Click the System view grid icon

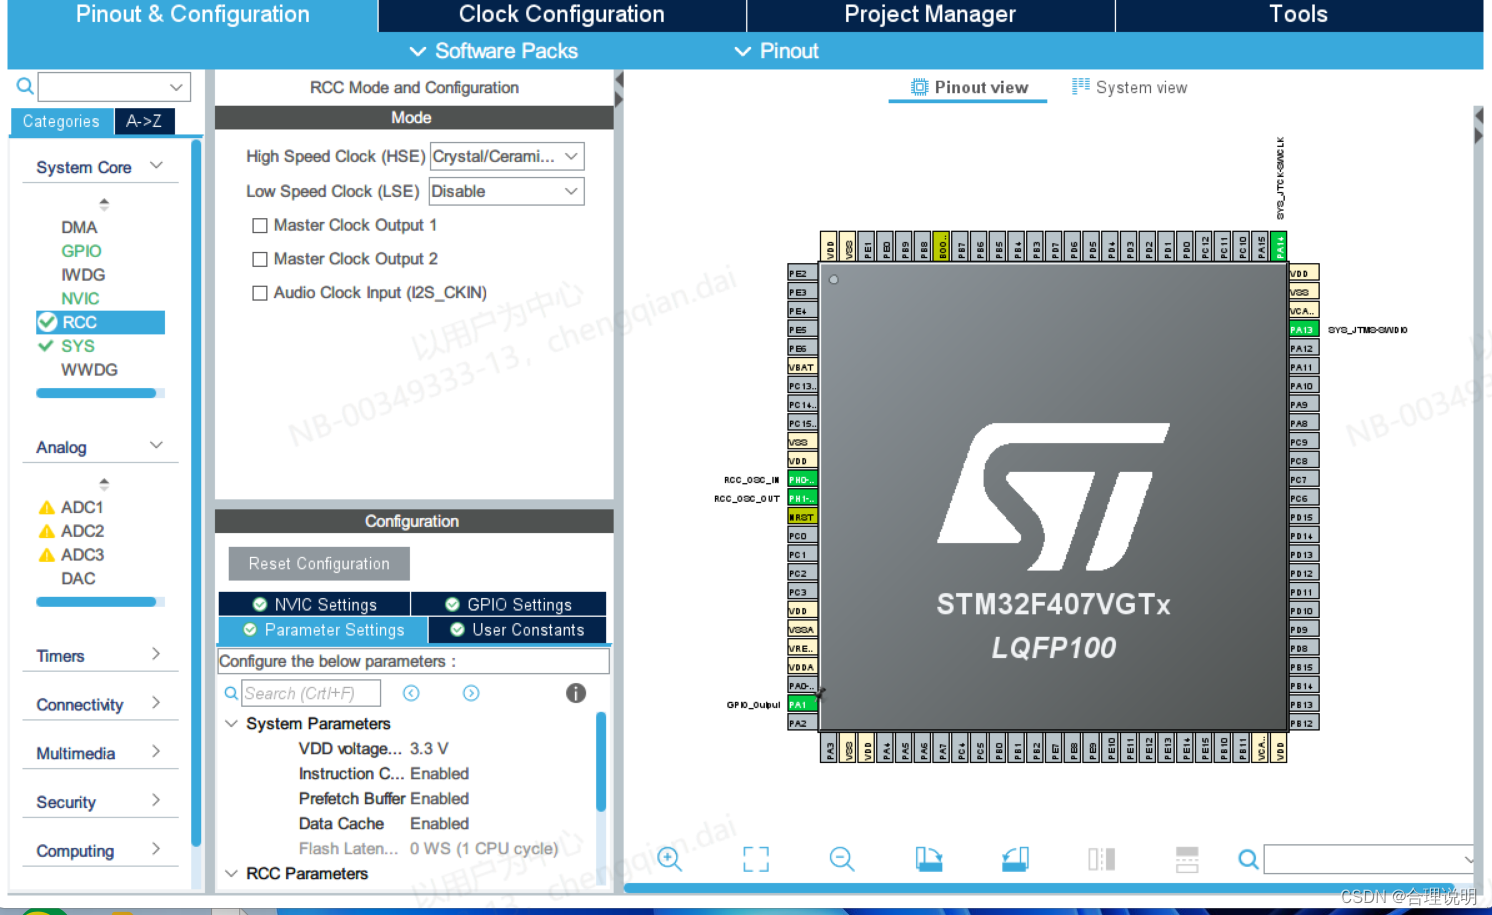[1081, 86]
